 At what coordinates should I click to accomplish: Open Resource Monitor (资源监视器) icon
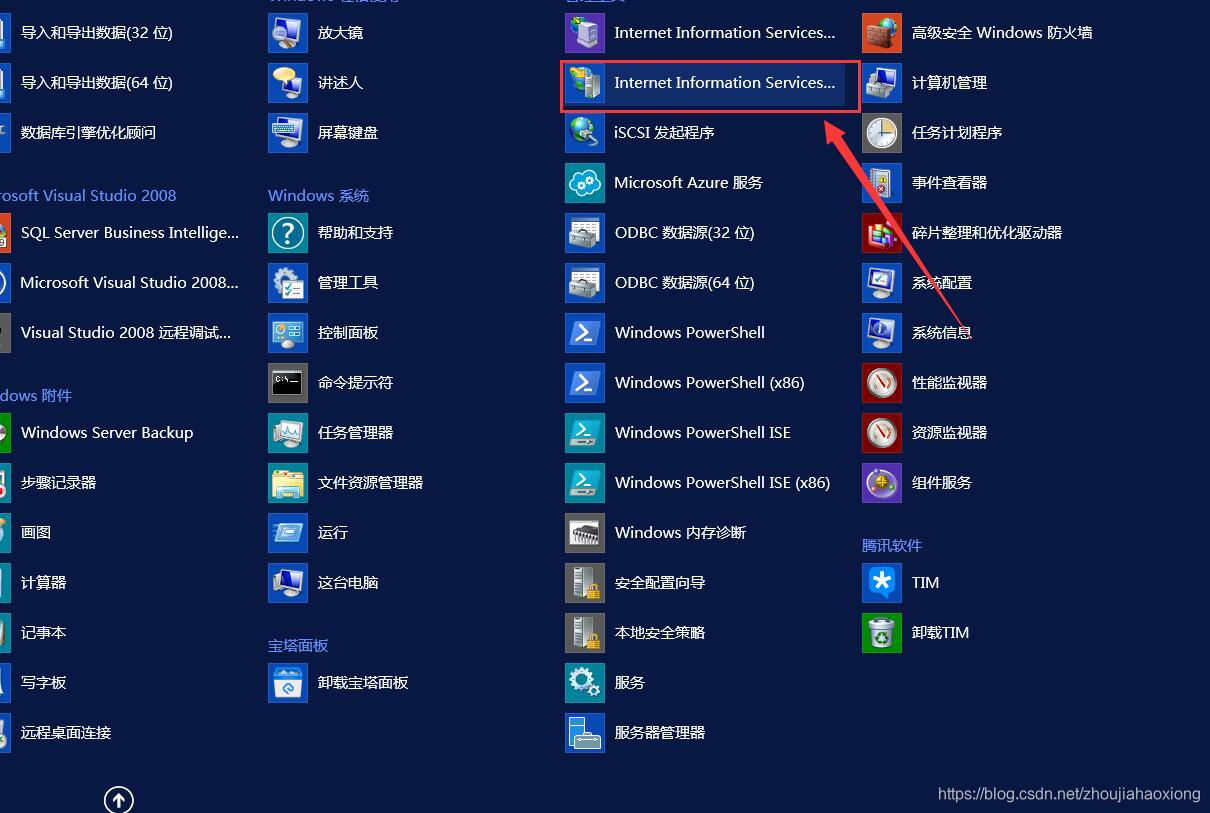coord(882,433)
